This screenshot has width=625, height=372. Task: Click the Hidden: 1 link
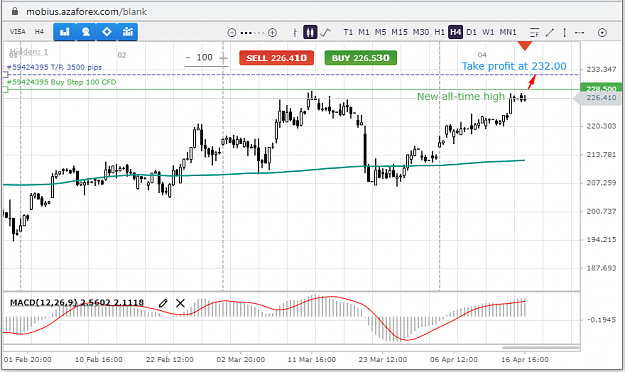(x=29, y=52)
